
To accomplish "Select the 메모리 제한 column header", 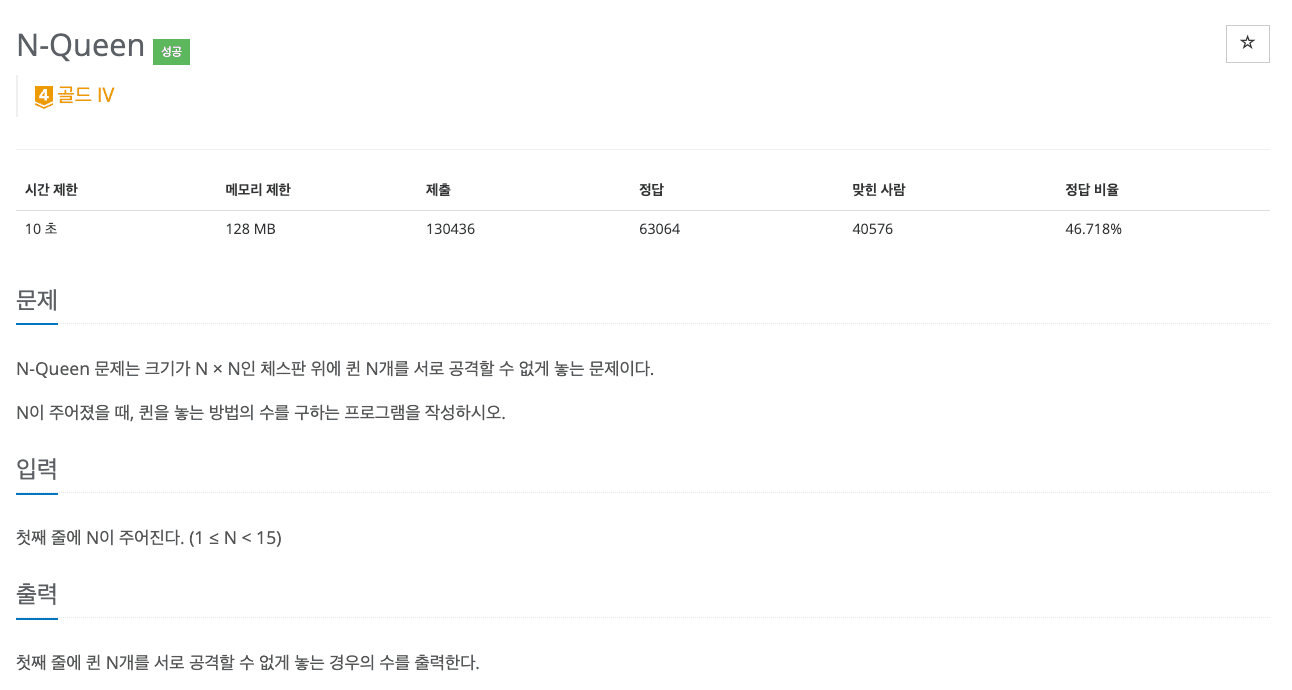I will (x=258, y=190).
